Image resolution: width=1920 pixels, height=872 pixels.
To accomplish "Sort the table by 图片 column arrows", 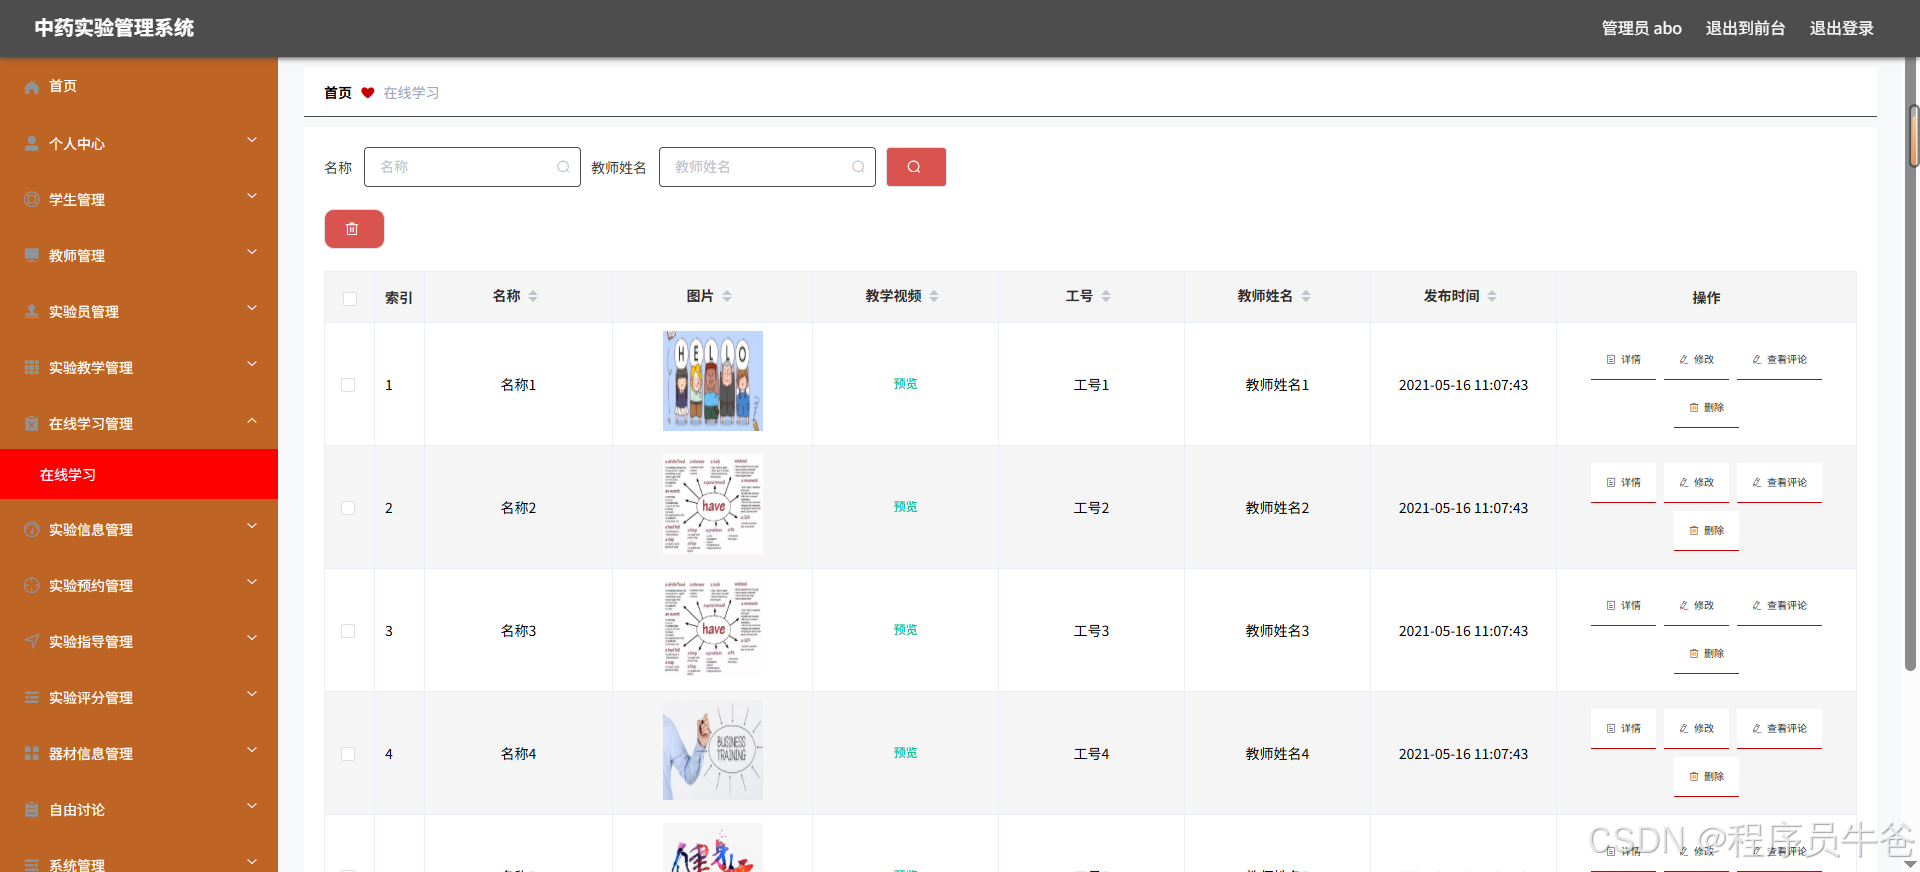I will click(x=727, y=296).
